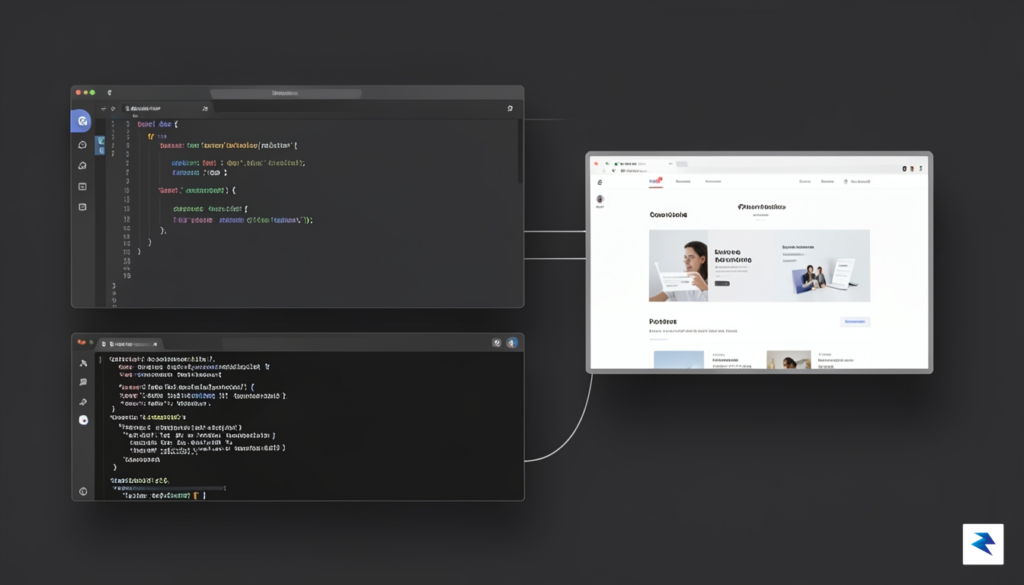
Task: Click the vertical scrollbar in the top editor
Action: pyautogui.click(x=520, y=151)
